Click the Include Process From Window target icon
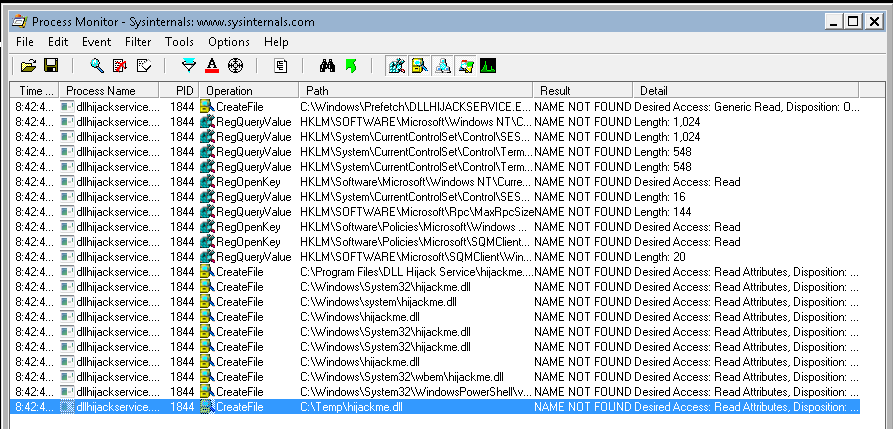This screenshot has width=893, height=429. pos(235,66)
